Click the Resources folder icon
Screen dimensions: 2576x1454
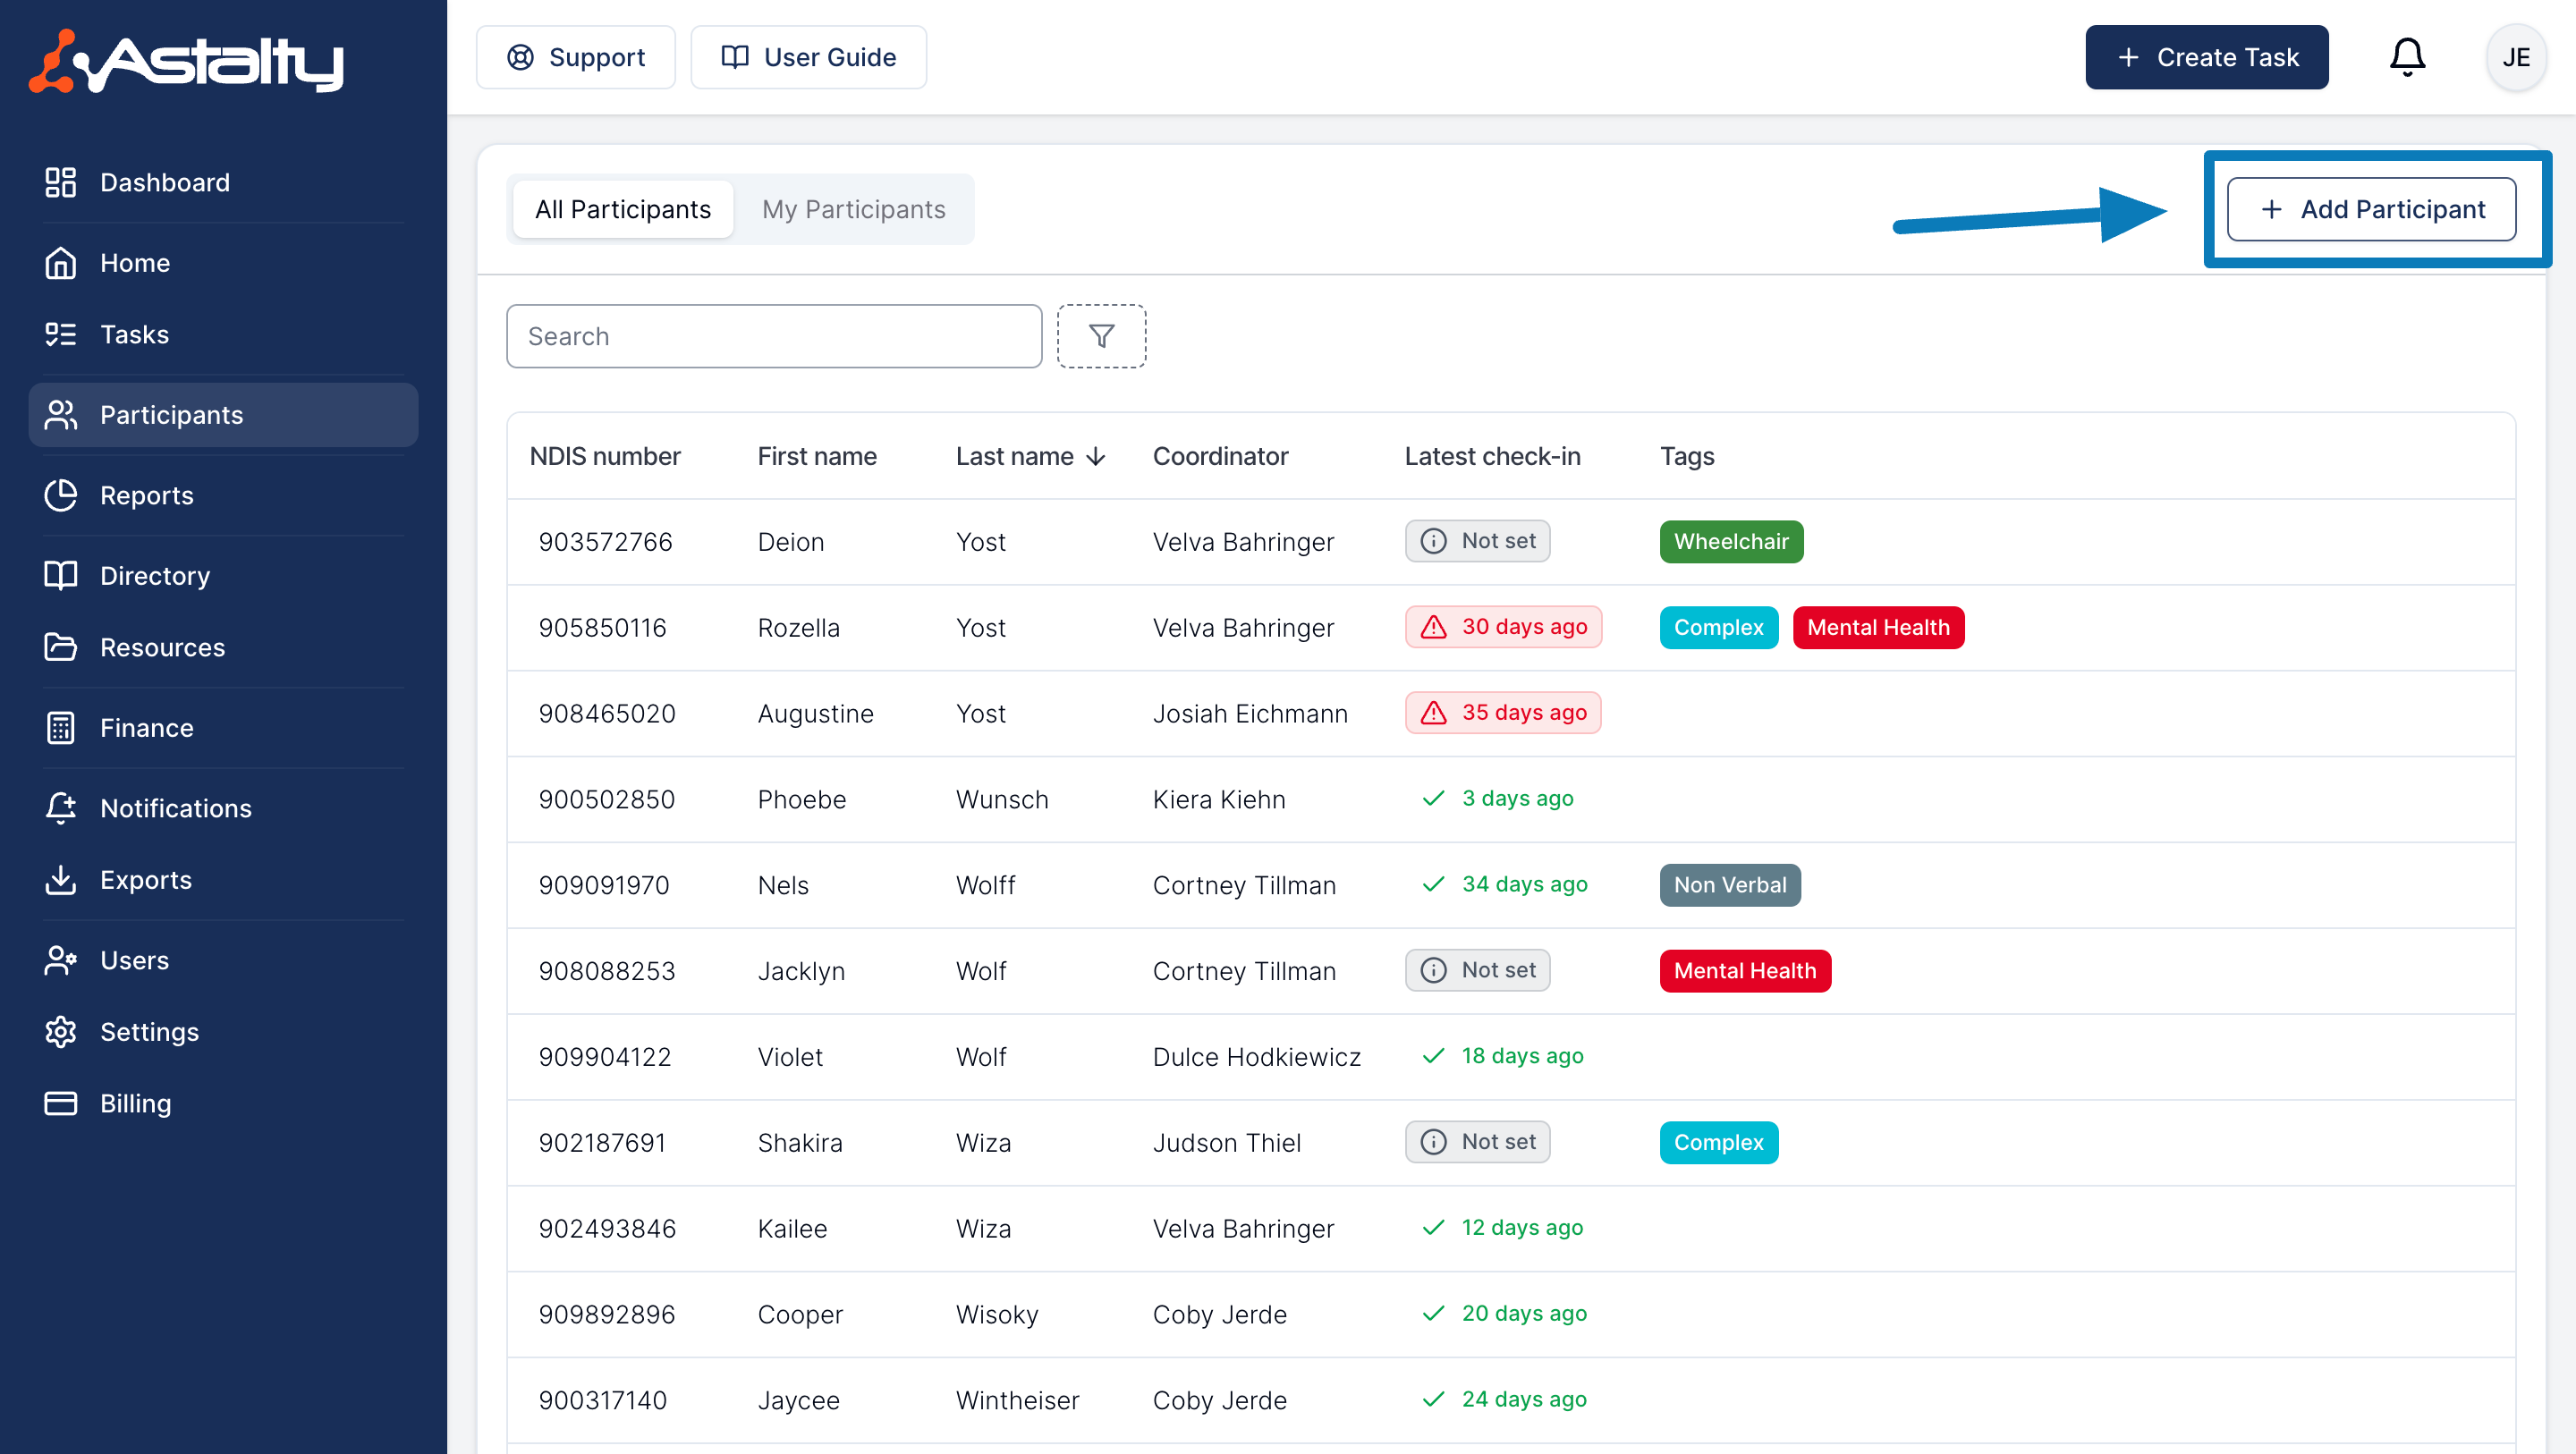(x=60, y=647)
